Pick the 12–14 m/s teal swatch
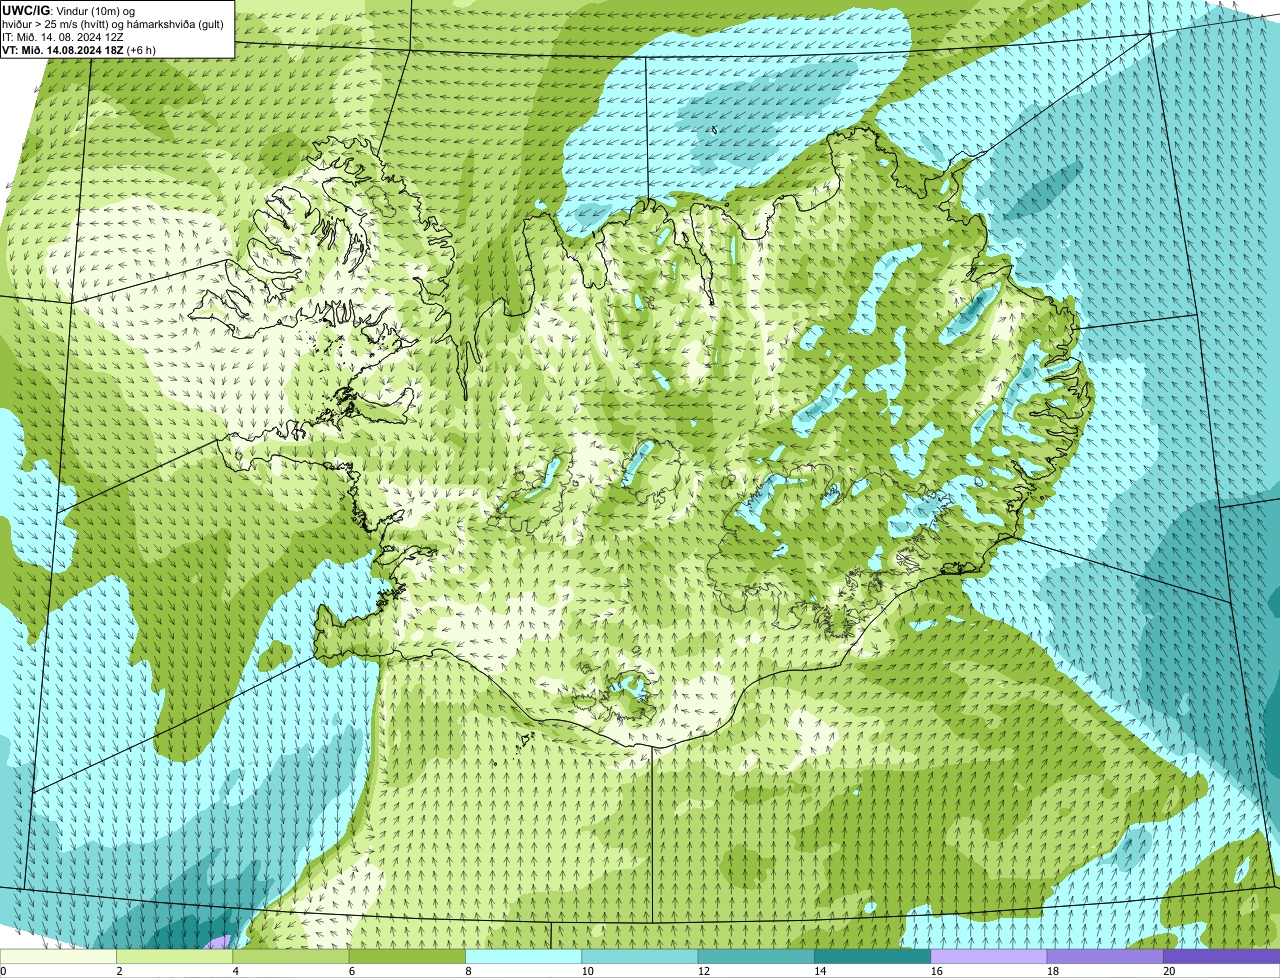The image size is (1280, 978). [x=756, y=956]
